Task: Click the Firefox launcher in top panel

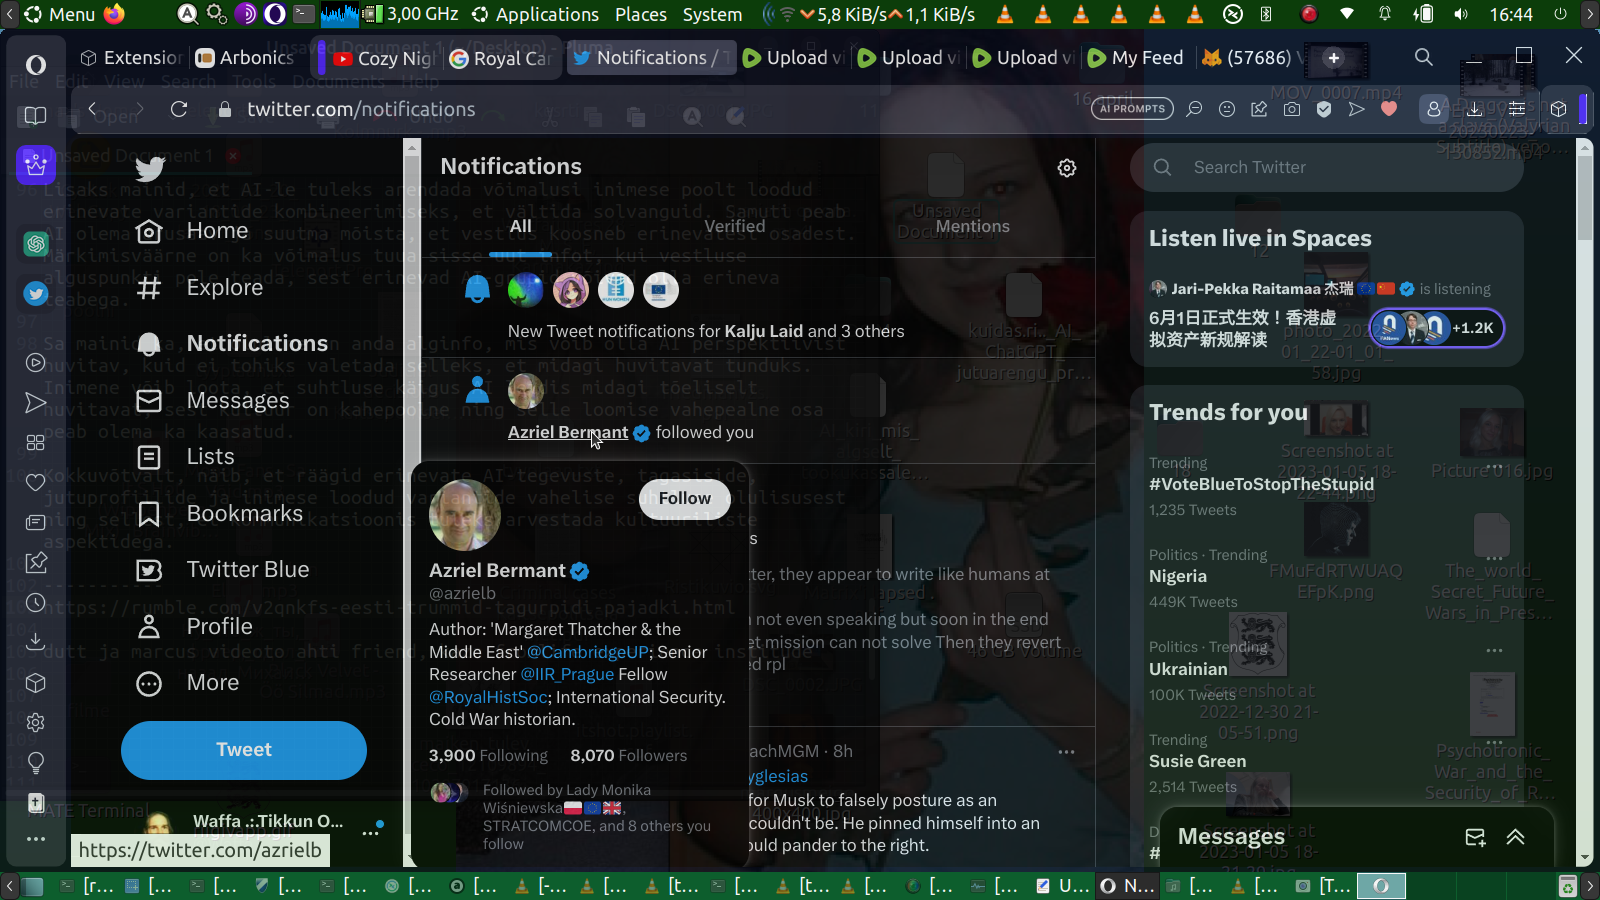Action: [114, 14]
